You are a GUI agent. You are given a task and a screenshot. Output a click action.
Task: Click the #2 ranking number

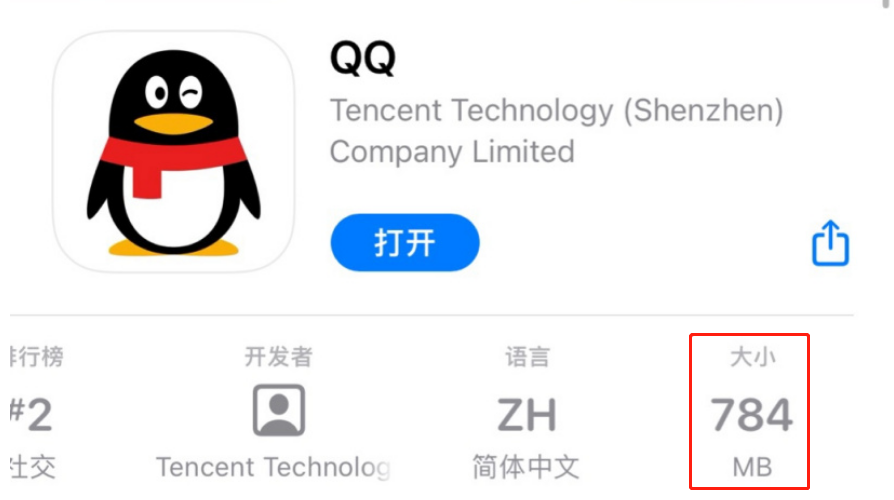[x=32, y=415]
